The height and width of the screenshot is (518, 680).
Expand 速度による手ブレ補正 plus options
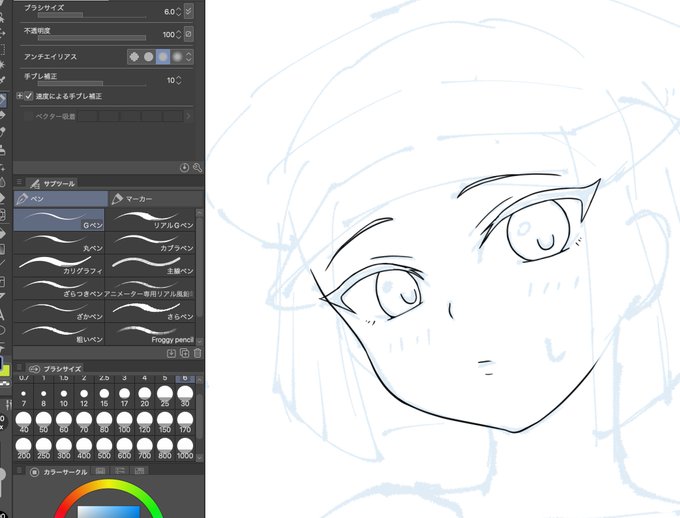tap(19, 95)
